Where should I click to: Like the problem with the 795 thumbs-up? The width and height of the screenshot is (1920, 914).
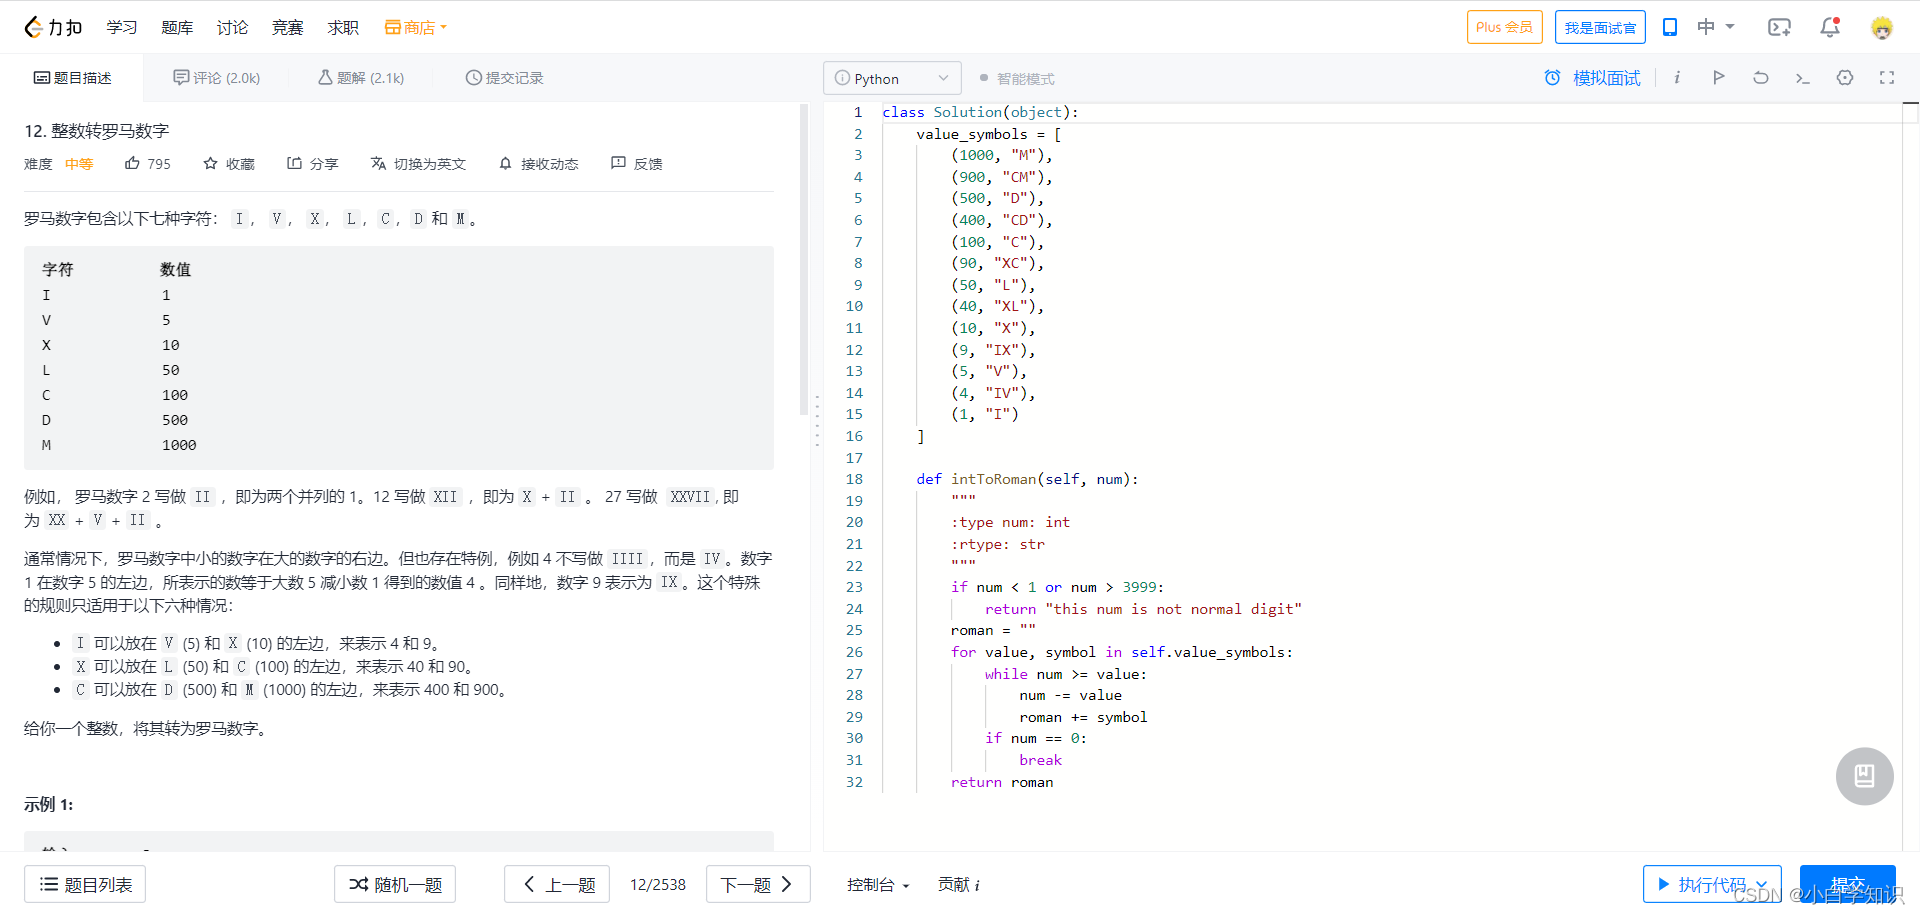(148, 163)
